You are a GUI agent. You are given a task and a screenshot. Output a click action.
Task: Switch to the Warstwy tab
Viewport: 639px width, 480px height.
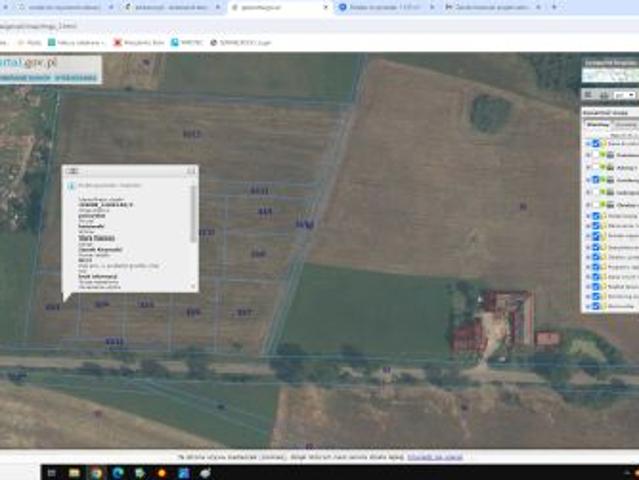pyautogui.click(x=598, y=125)
